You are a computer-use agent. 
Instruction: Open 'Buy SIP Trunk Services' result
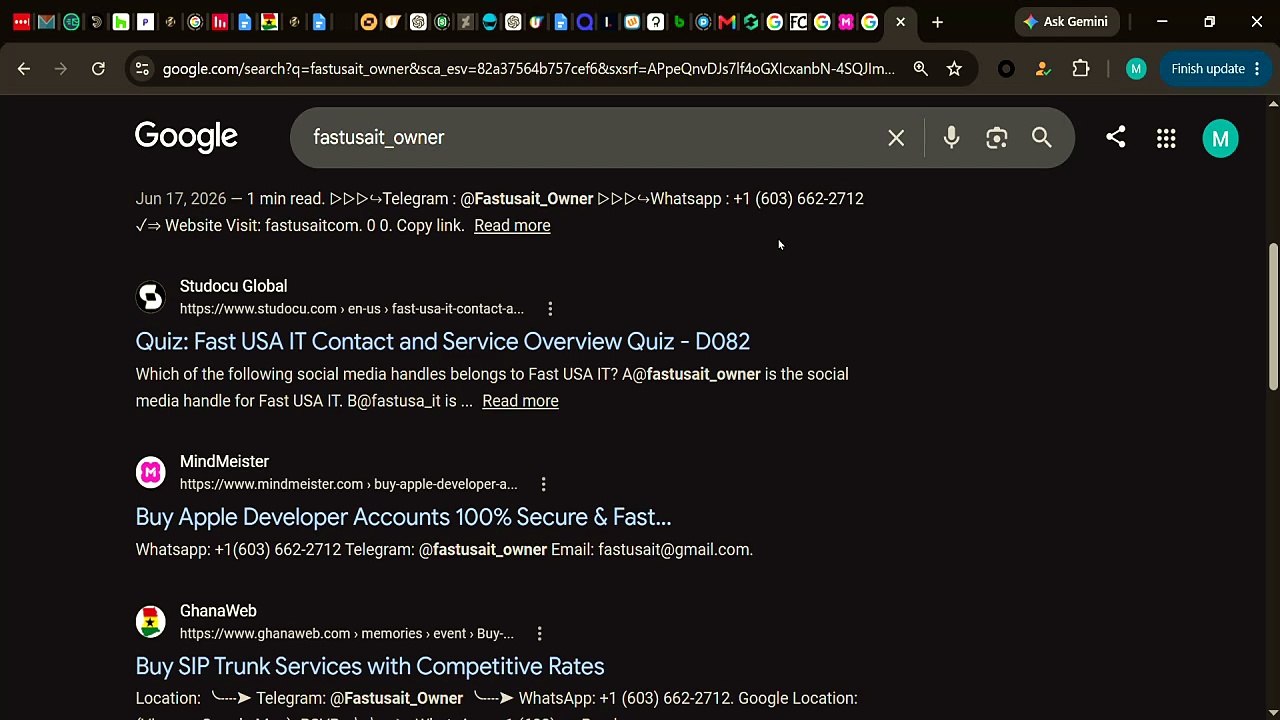(370, 667)
